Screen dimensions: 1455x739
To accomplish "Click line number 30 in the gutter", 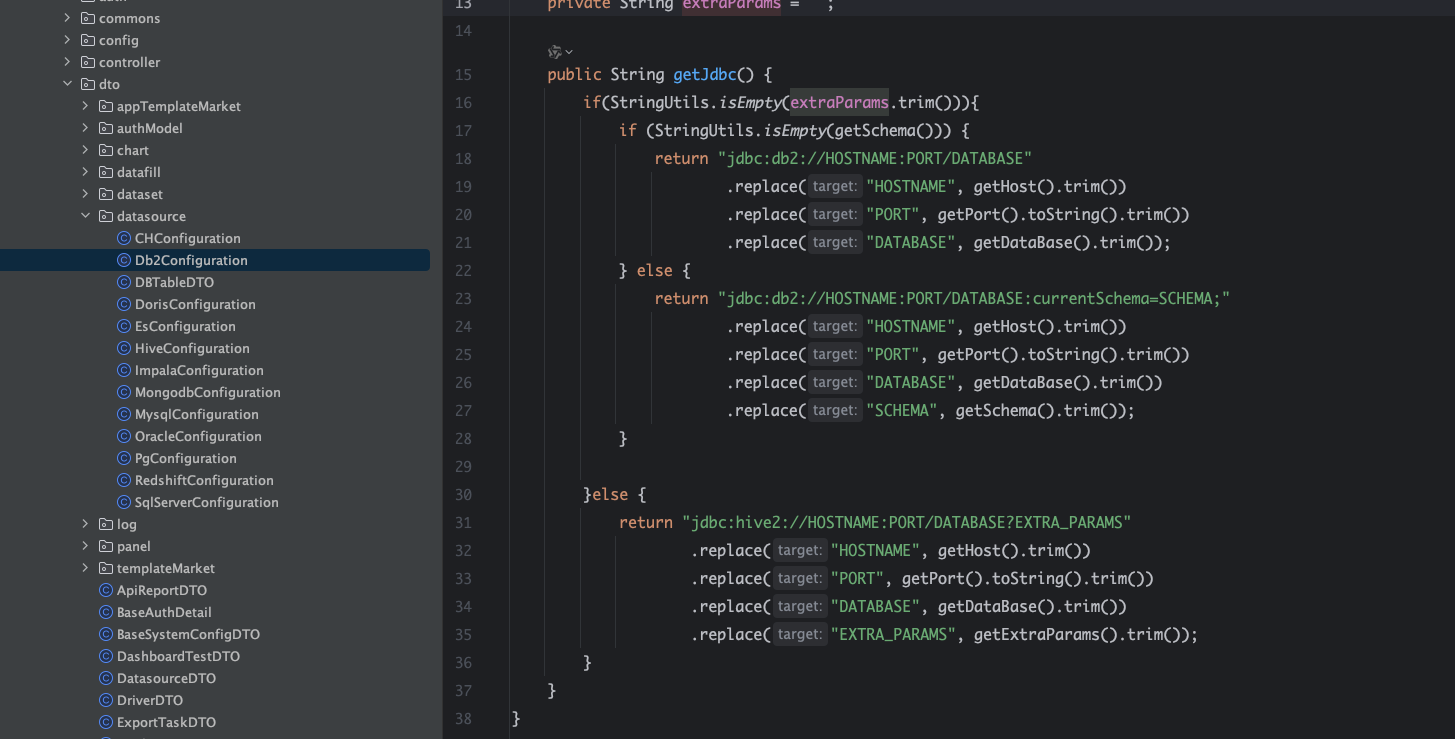I will 463,495.
